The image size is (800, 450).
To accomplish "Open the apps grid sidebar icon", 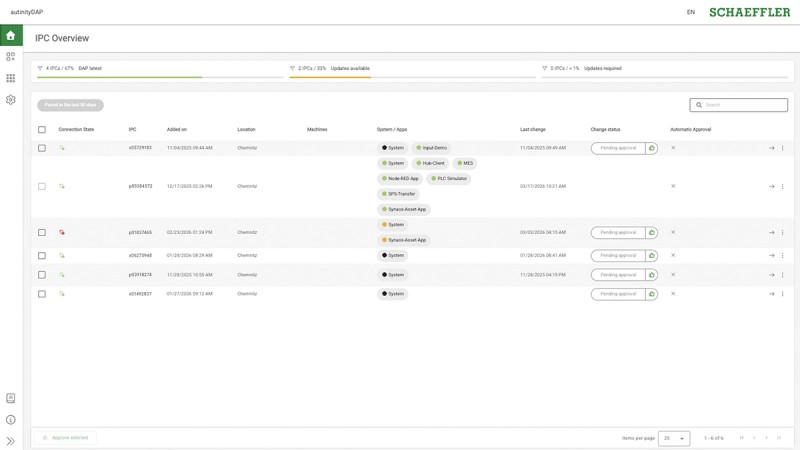I will point(11,78).
